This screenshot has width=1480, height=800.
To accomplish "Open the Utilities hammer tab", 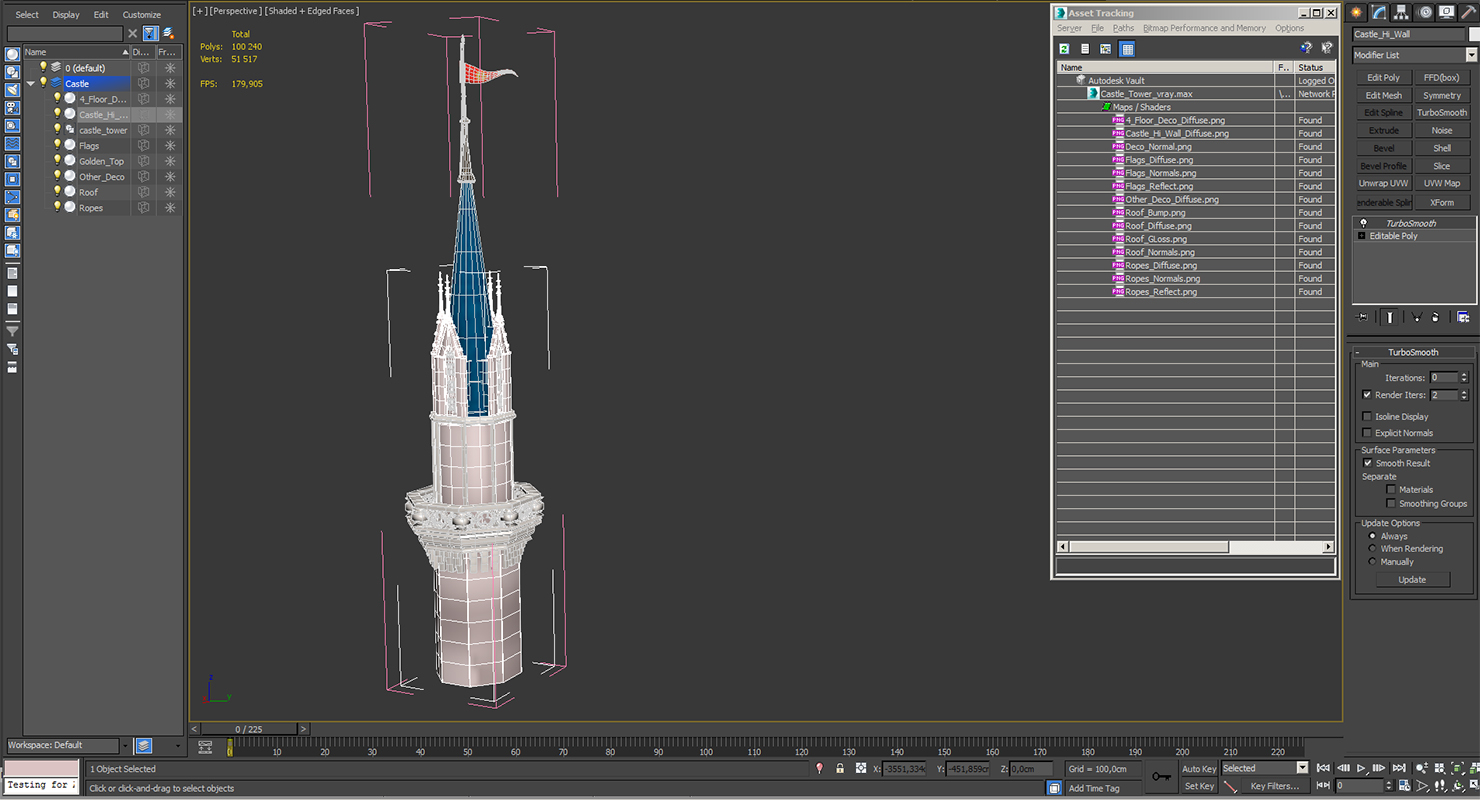I will coord(1470,12).
